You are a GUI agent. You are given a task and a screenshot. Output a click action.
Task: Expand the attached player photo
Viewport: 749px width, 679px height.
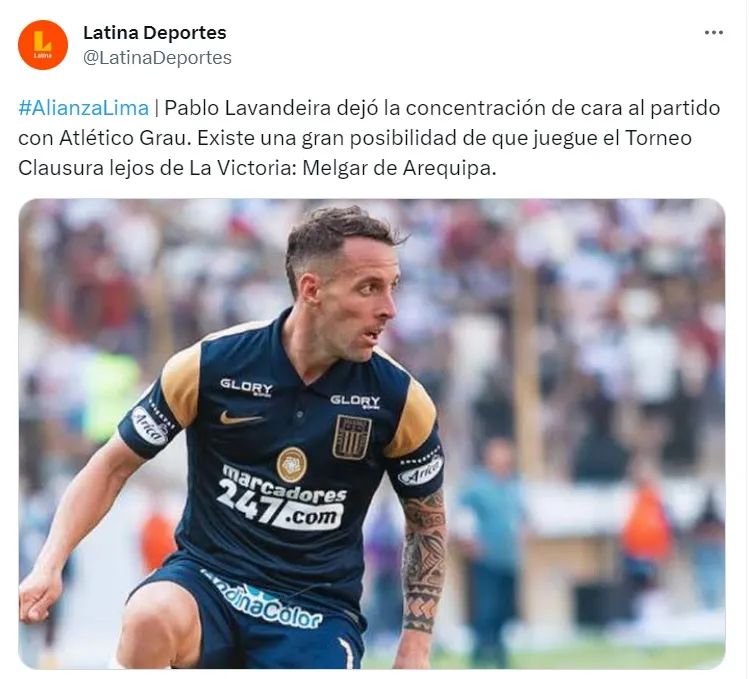[372, 433]
